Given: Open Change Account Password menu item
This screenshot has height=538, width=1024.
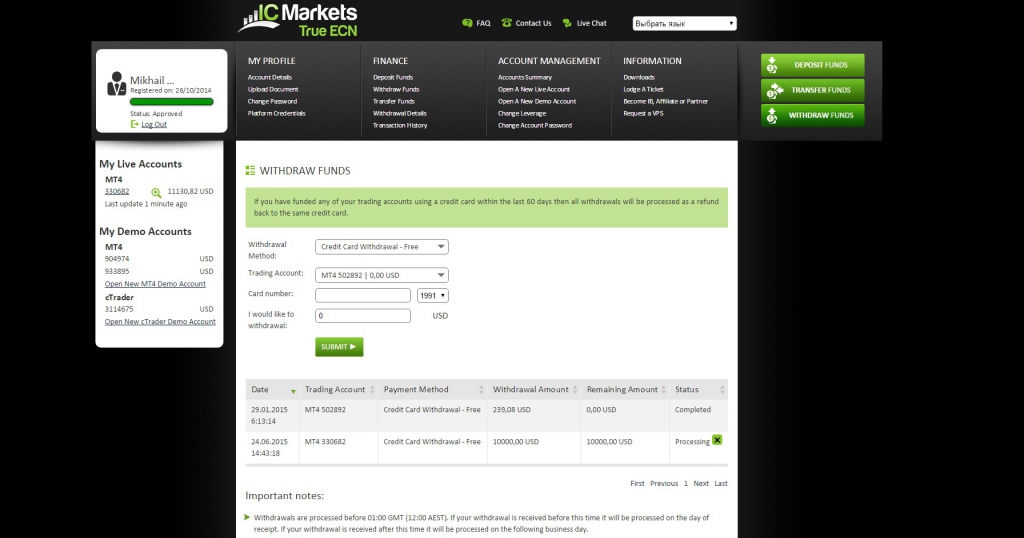Looking at the screenshot, I should tap(535, 125).
